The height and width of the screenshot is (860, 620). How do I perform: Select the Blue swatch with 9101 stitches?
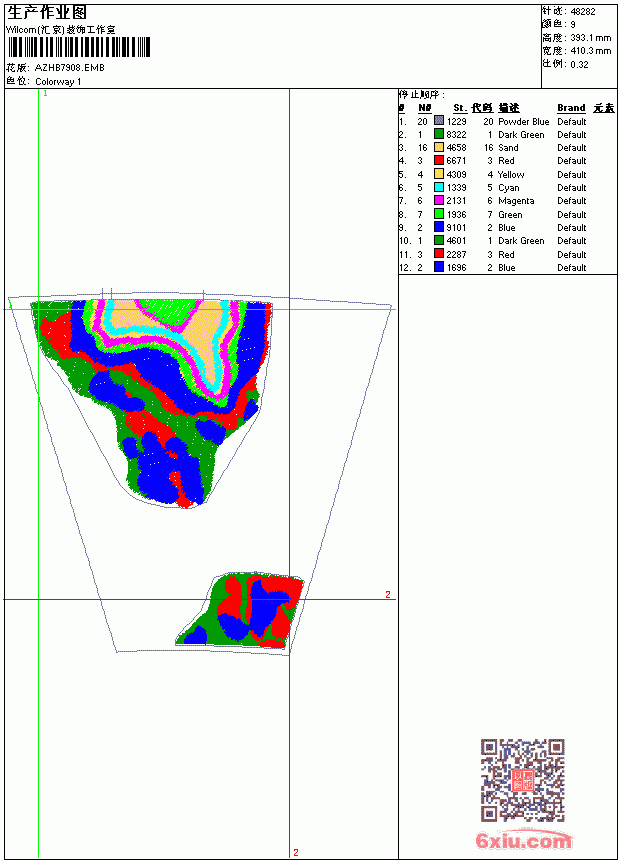click(x=439, y=227)
